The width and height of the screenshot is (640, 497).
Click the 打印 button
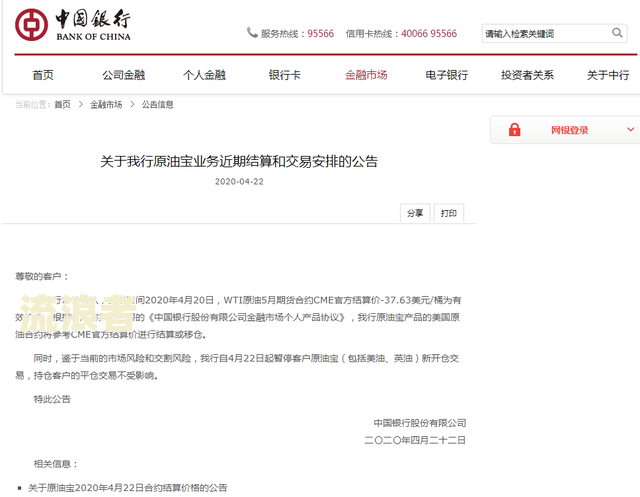pyautogui.click(x=449, y=213)
